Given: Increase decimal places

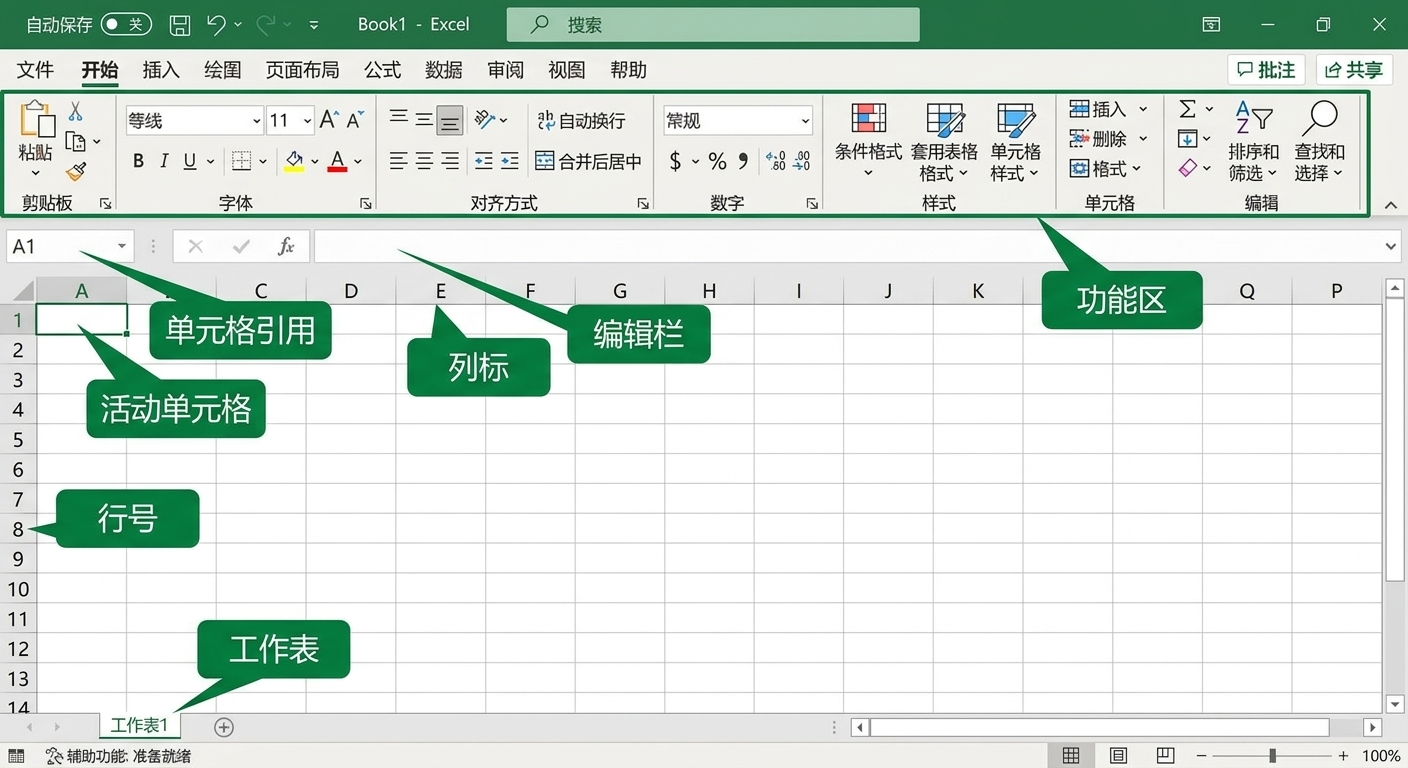Looking at the screenshot, I should tap(775, 161).
